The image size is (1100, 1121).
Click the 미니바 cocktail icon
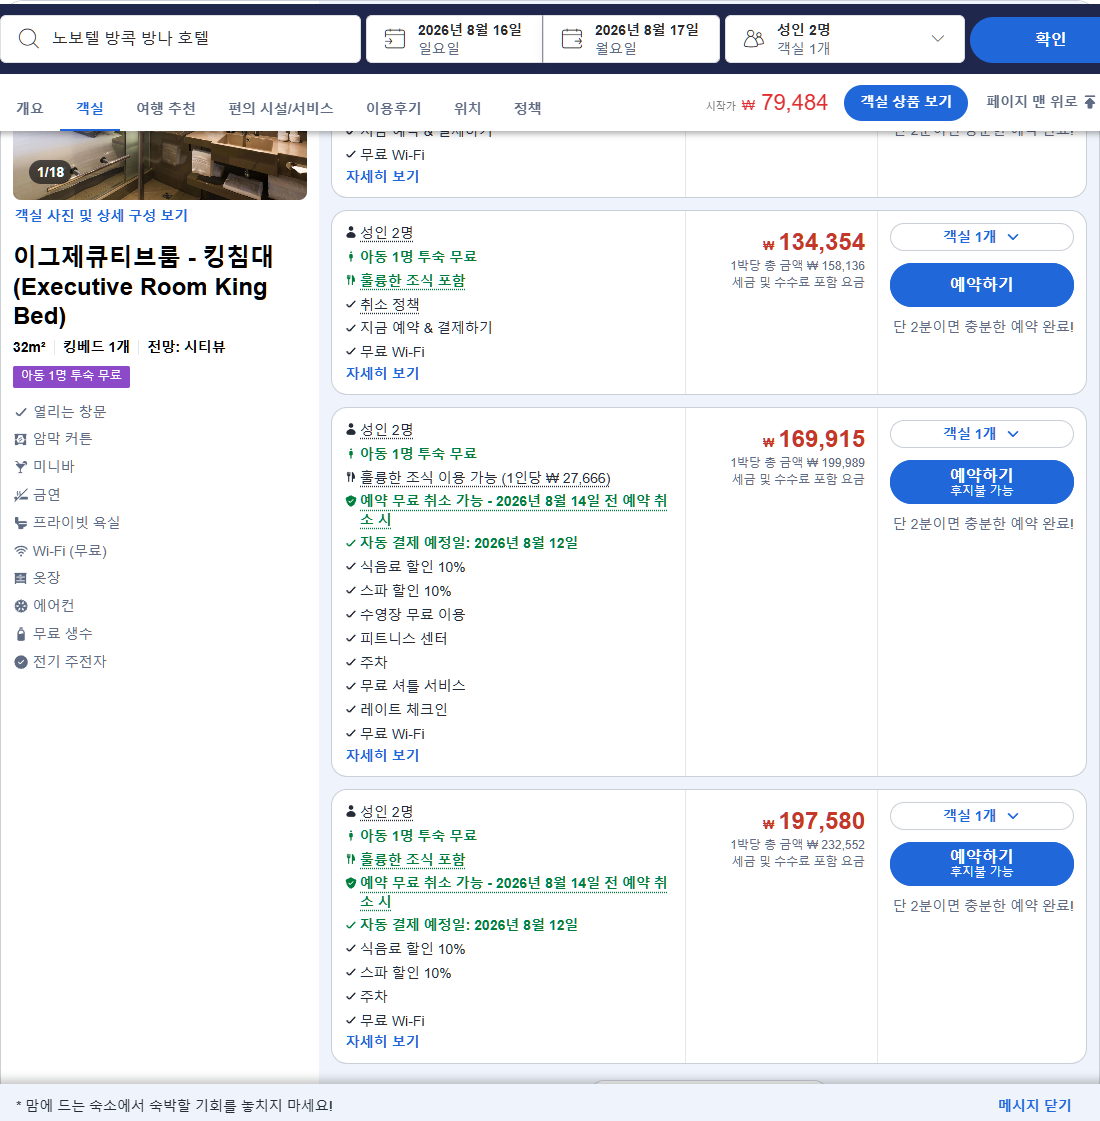click(21, 467)
